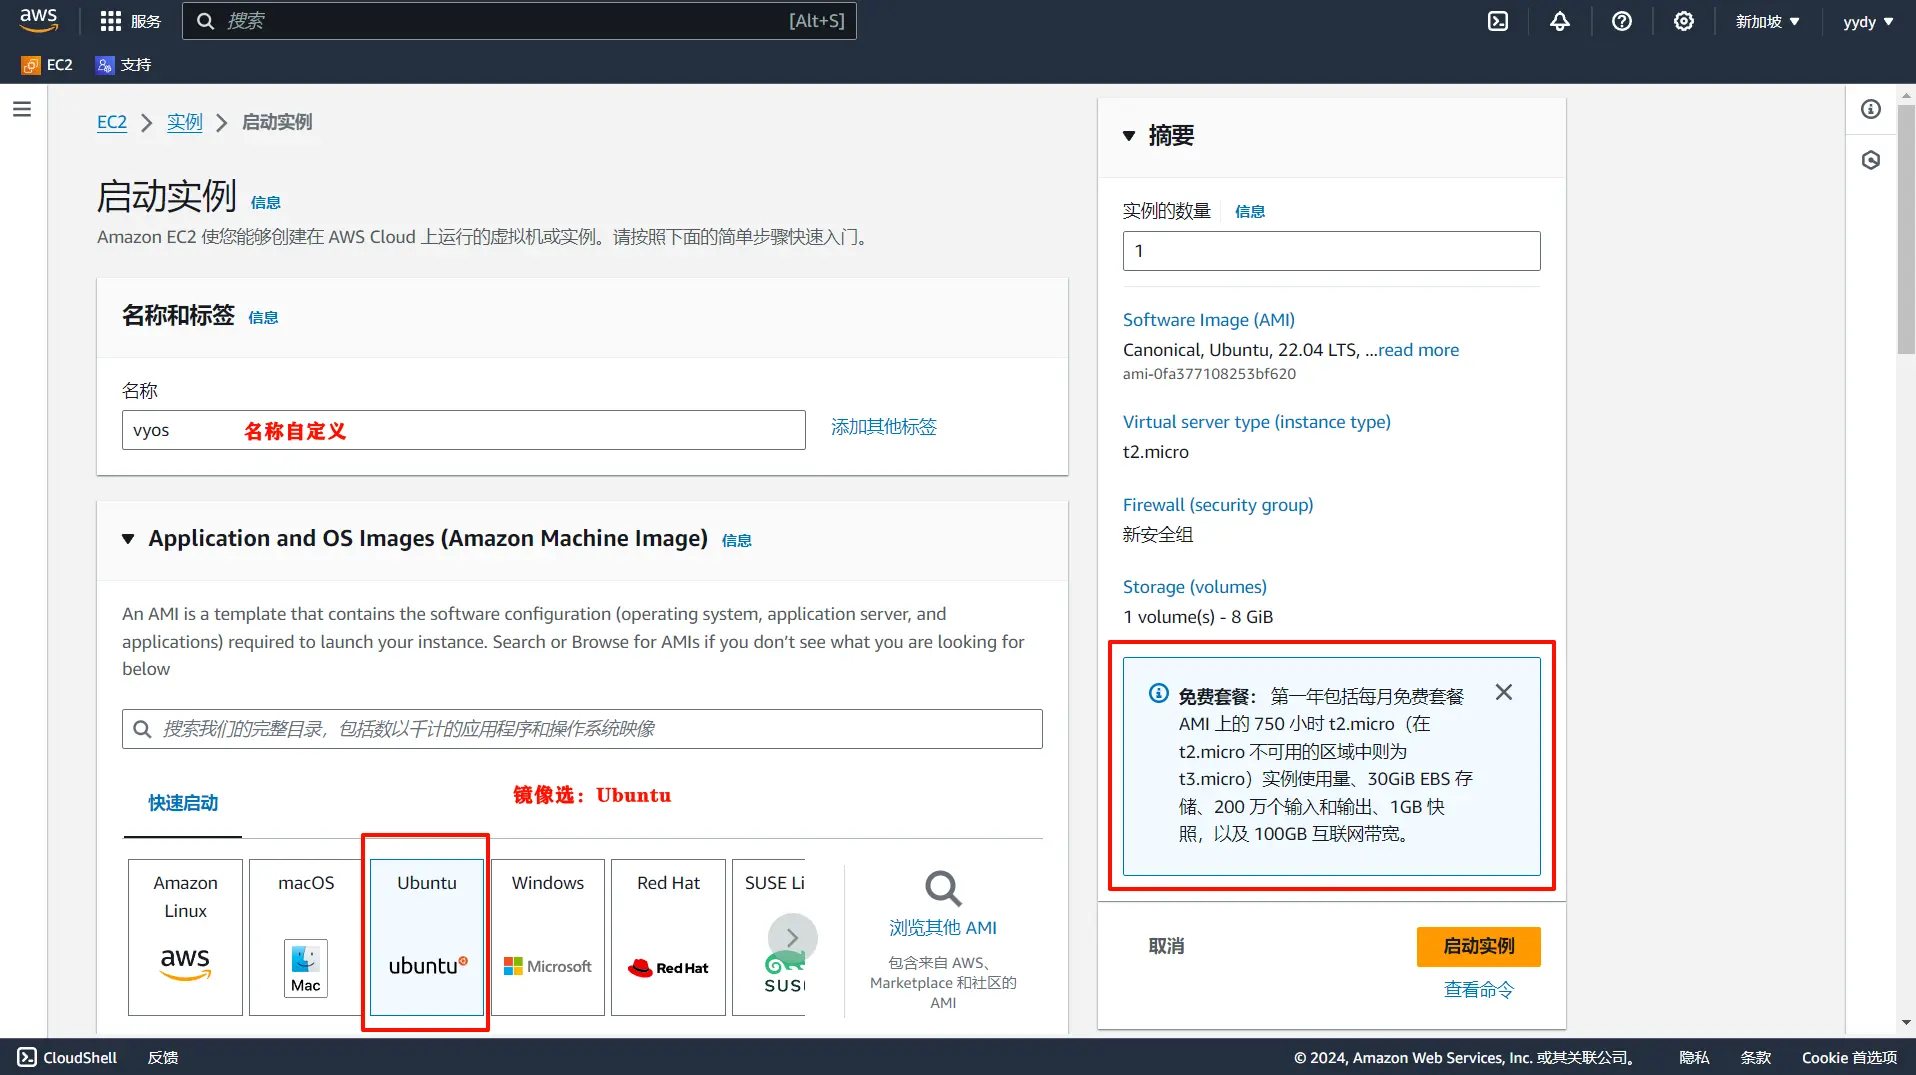Open the AWS home logo
Viewport: 1916px width, 1075px height.
[x=39, y=20]
